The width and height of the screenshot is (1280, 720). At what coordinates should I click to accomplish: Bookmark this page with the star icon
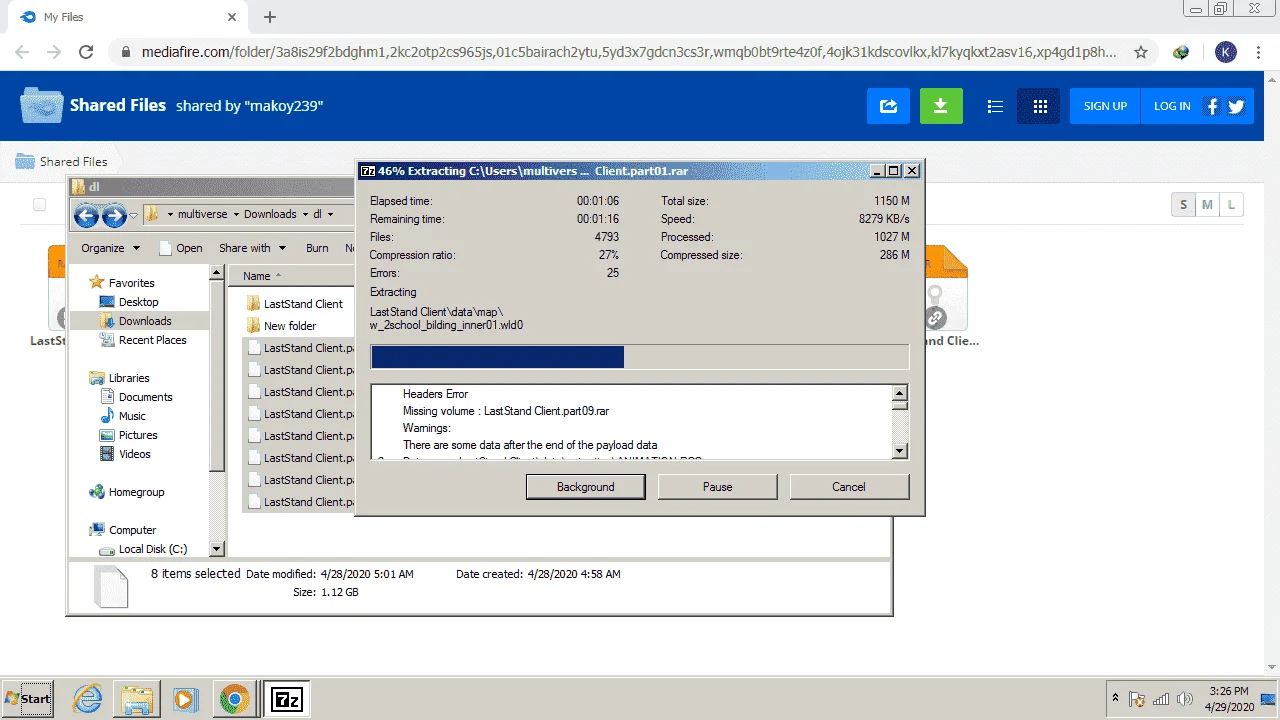click(1141, 52)
